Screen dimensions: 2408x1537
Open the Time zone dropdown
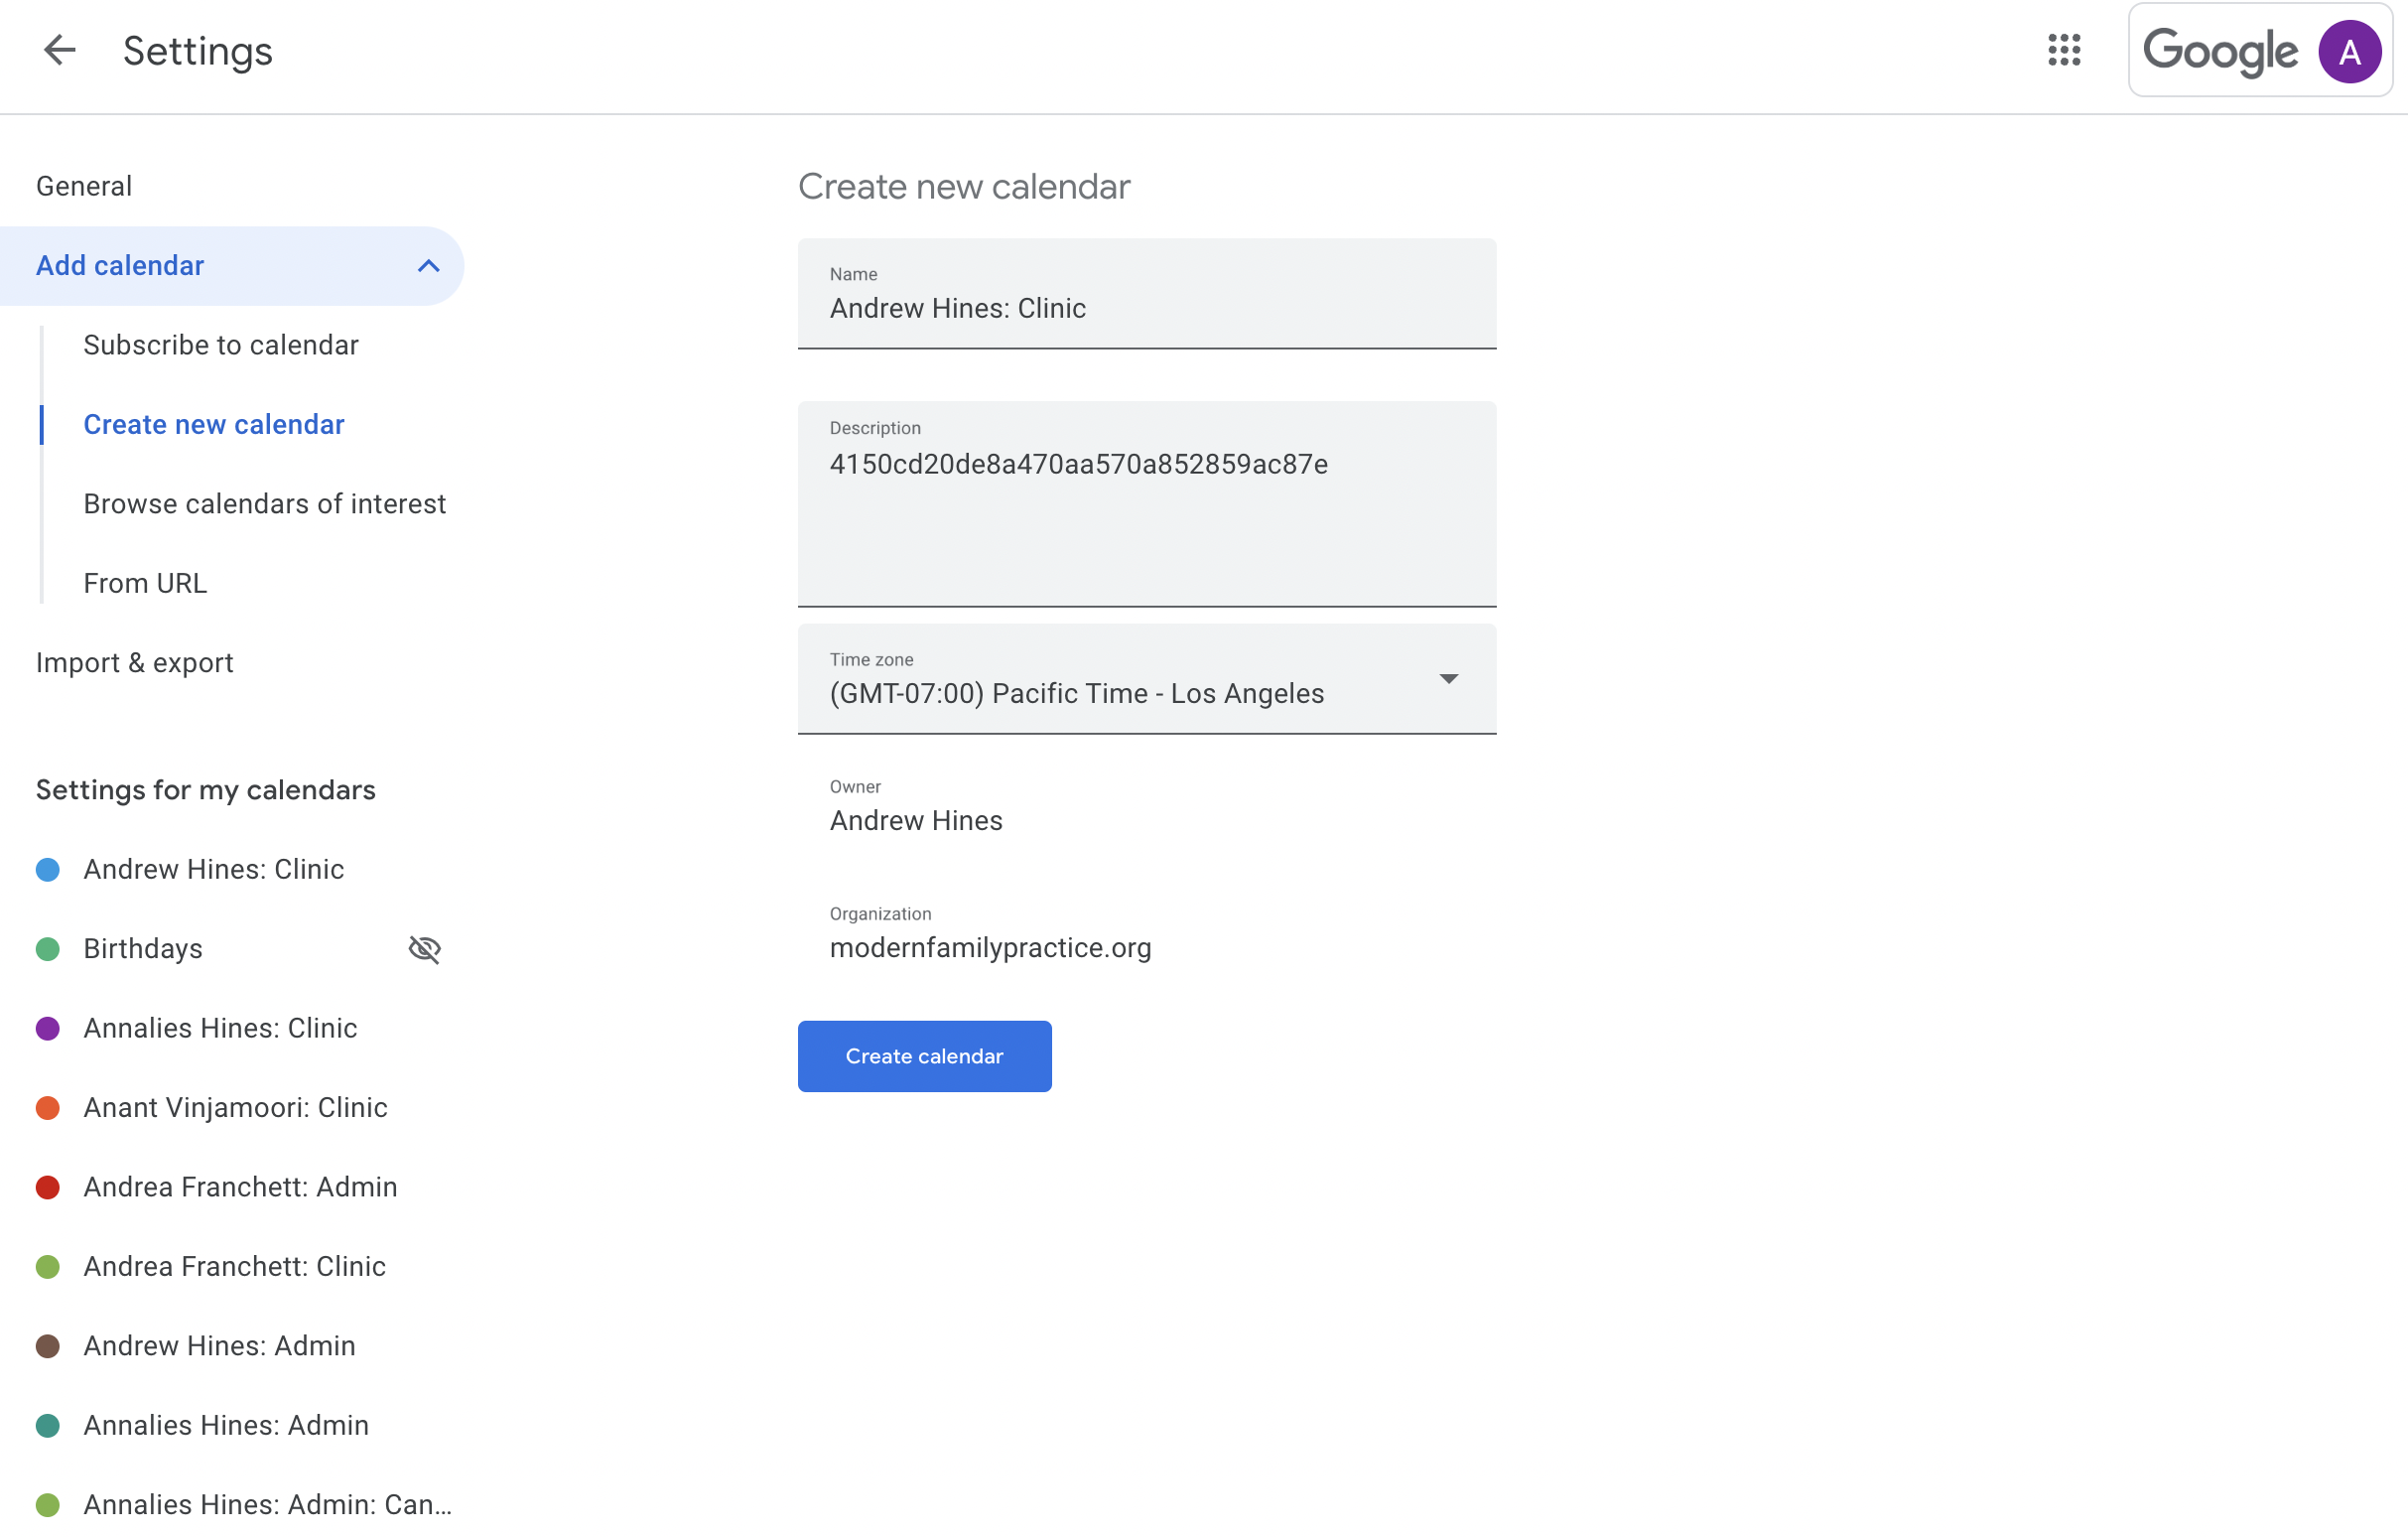[1146, 680]
